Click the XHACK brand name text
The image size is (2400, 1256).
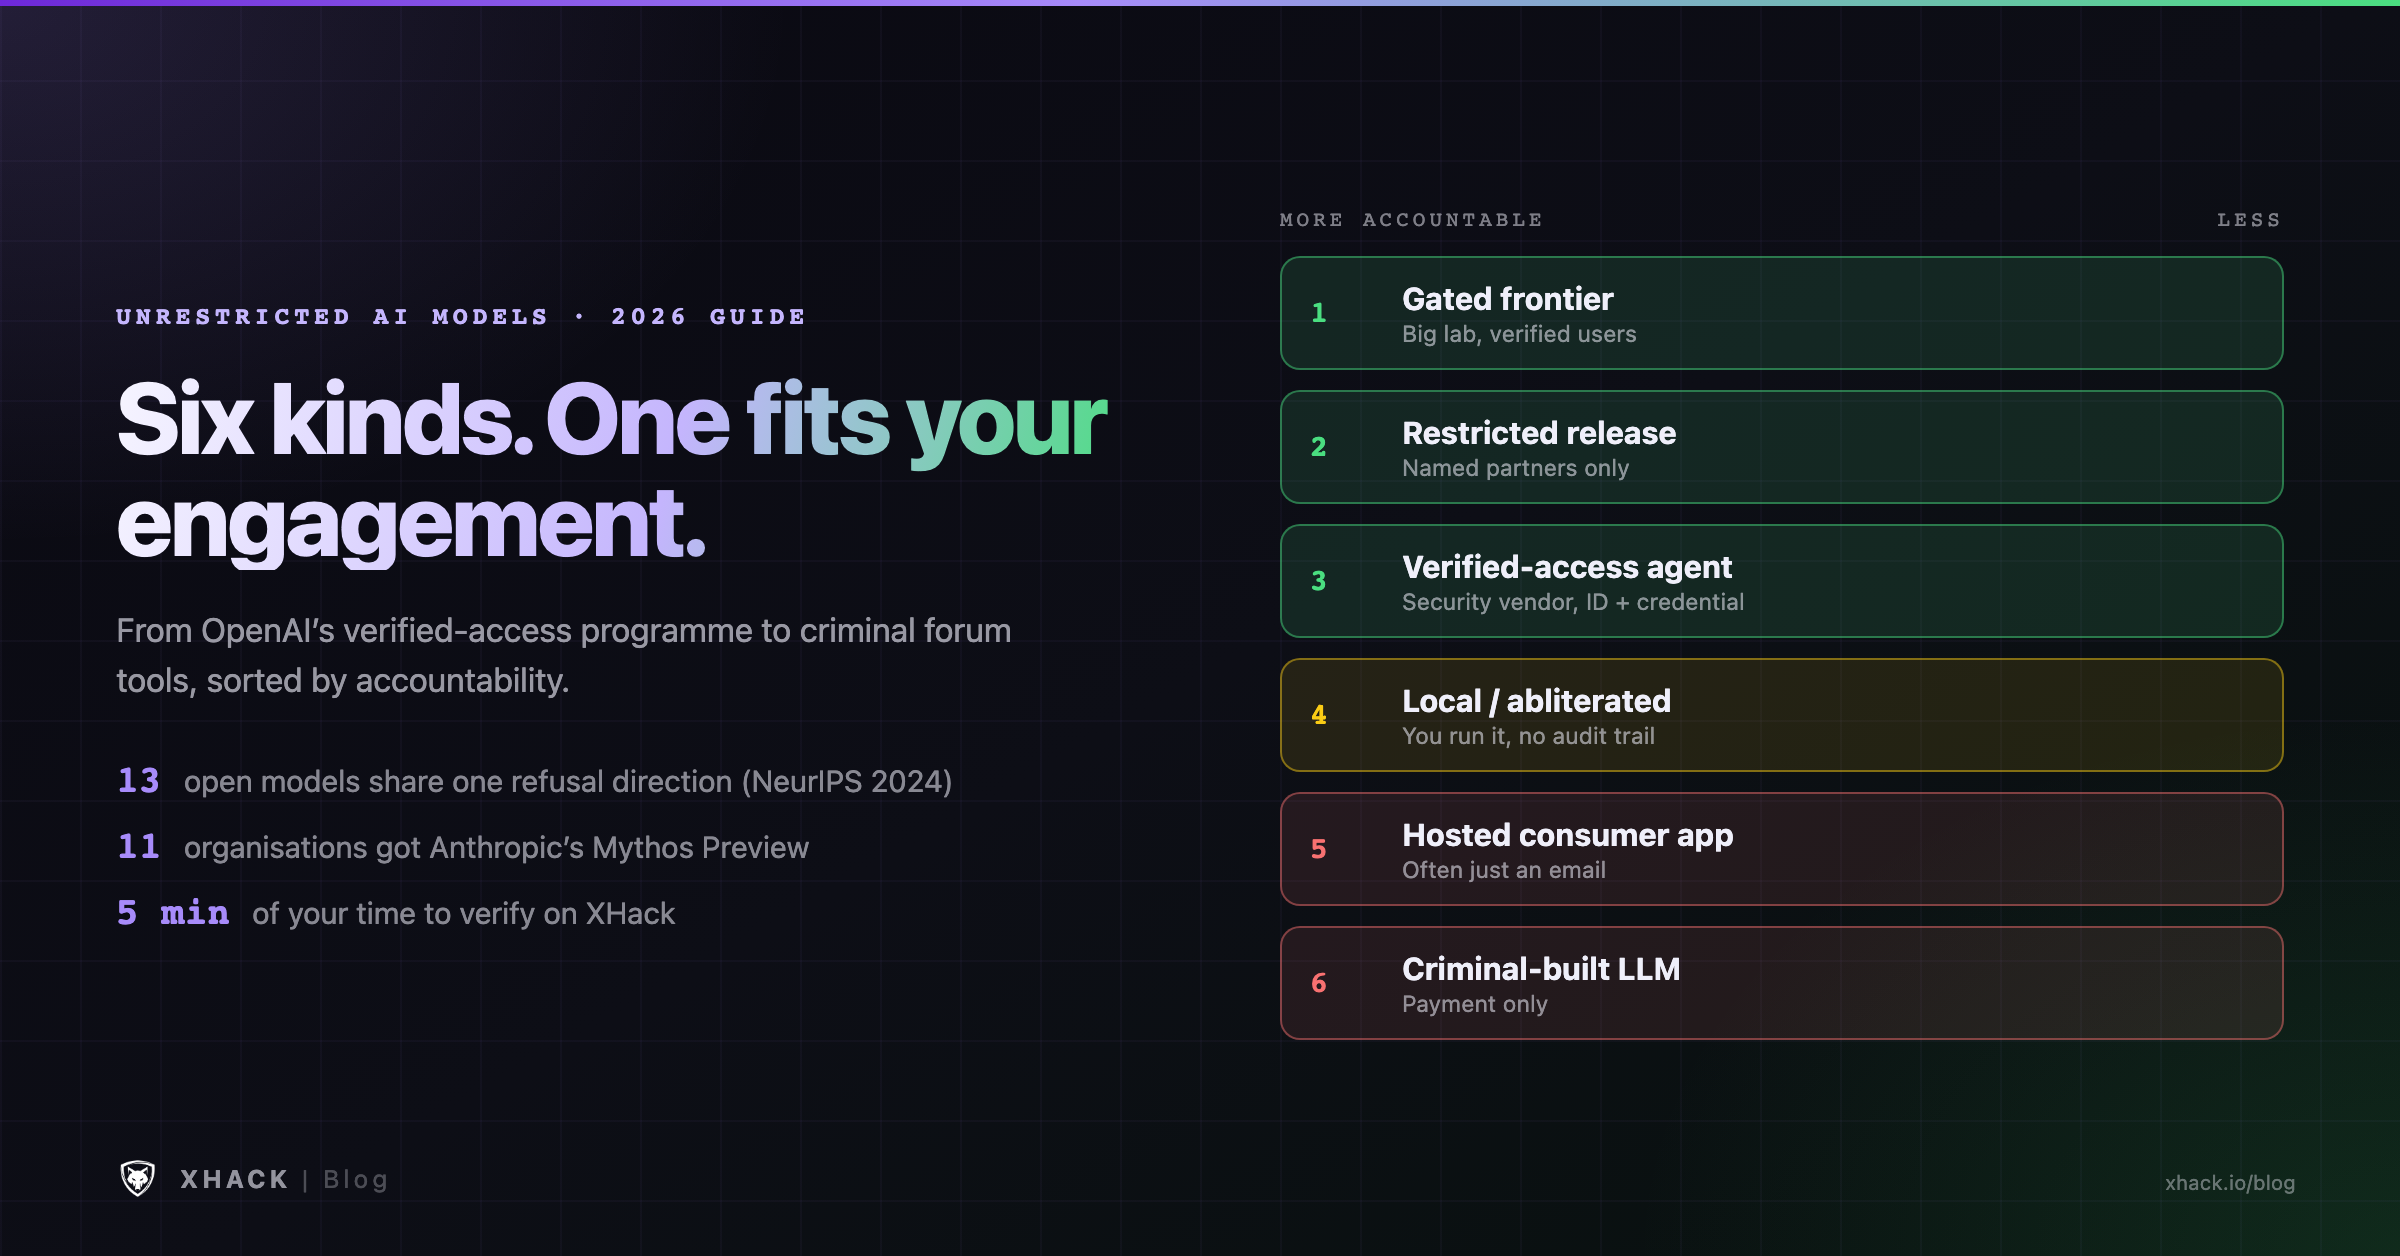pyautogui.click(x=234, y=1180)
